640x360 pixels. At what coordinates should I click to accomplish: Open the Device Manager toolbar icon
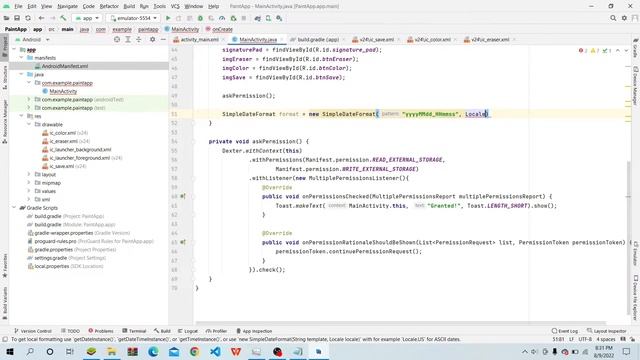click(x=268, y=18)
